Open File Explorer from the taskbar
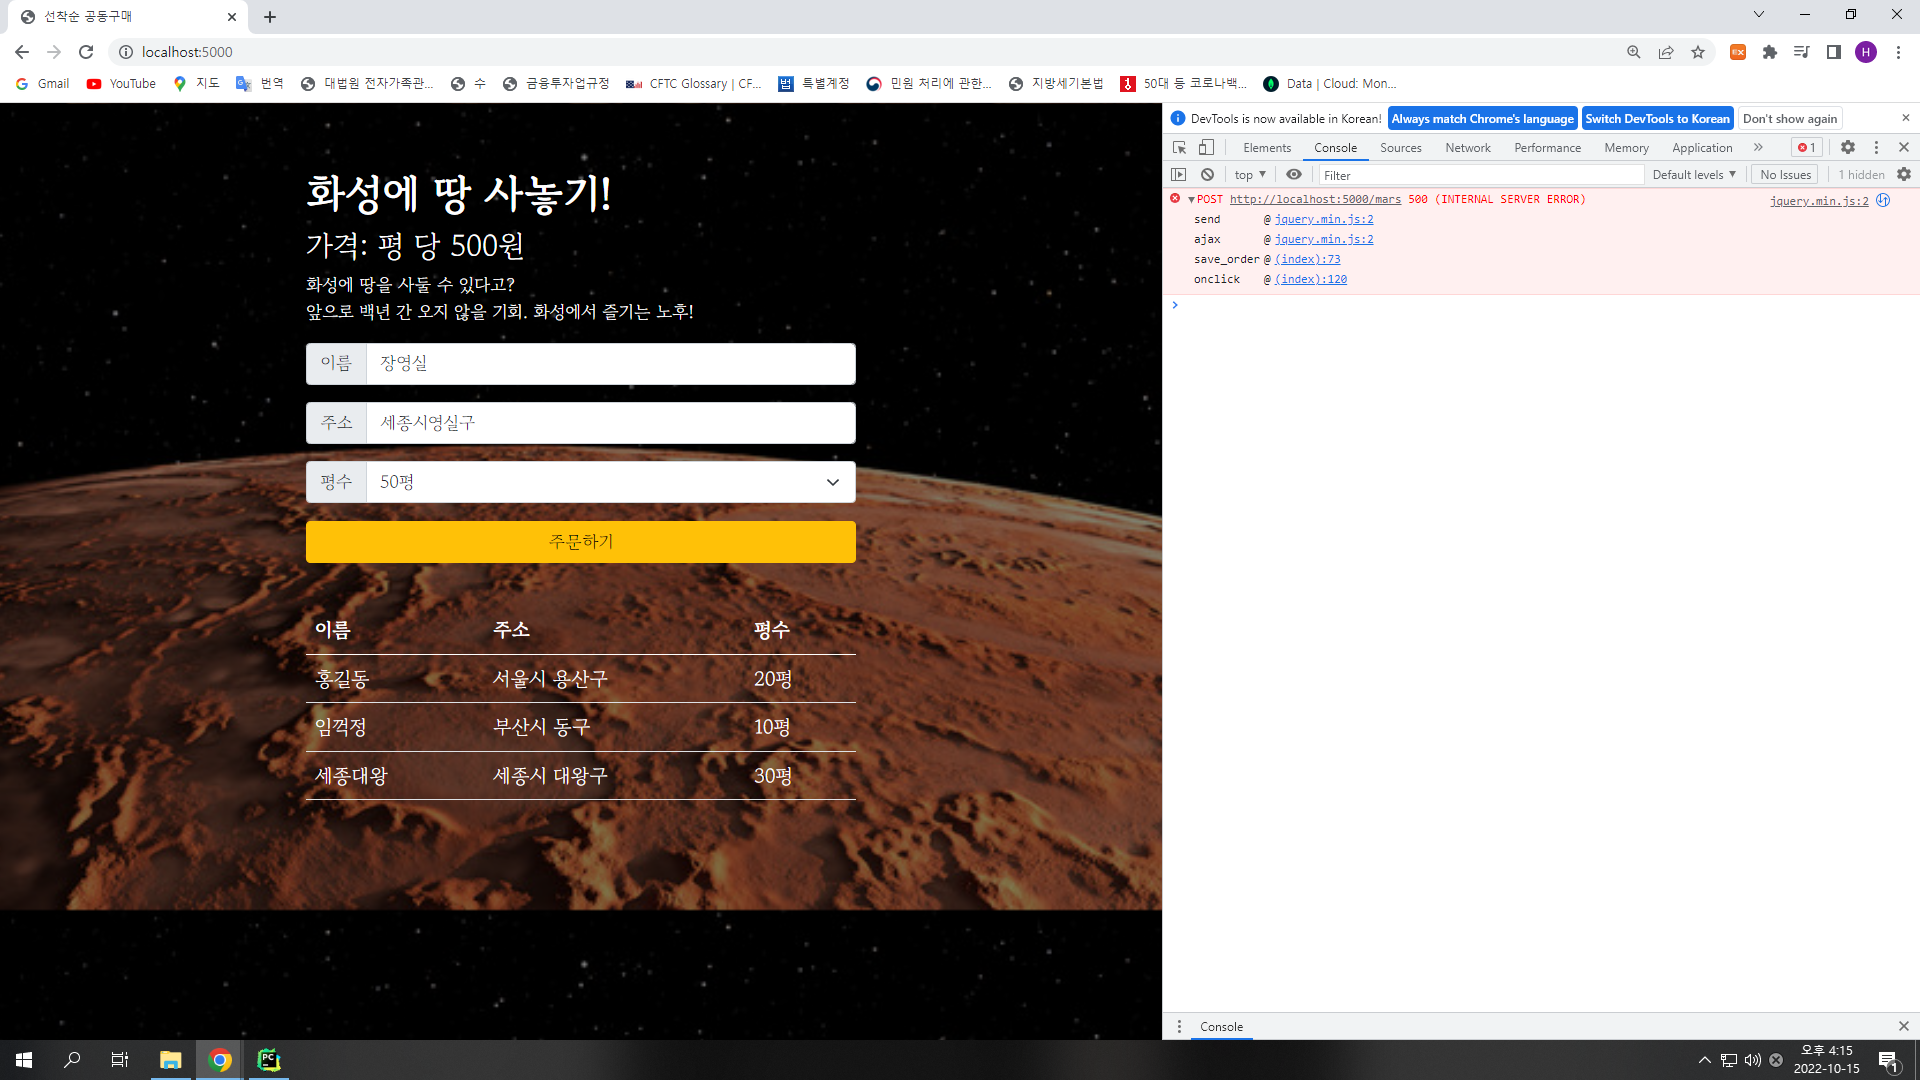Screen dimensions: 1920x1080 [171, 1060]
